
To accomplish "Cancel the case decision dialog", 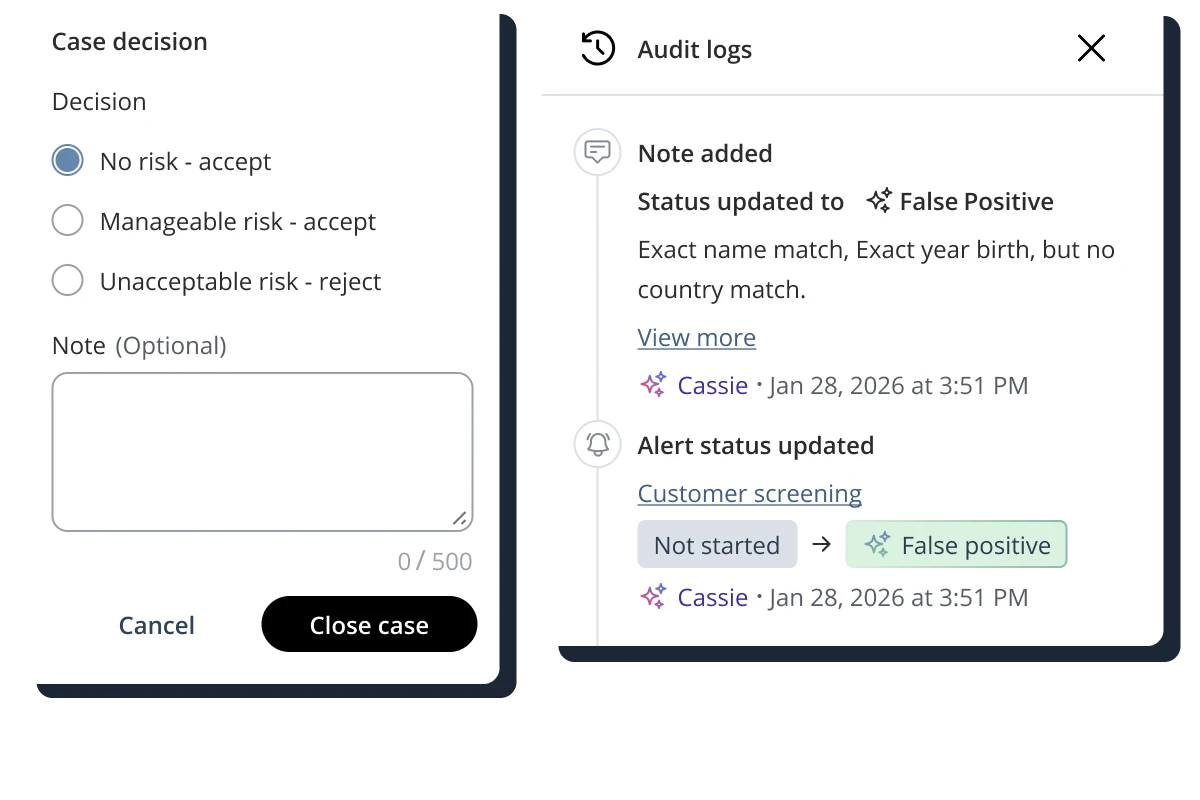I will pos(157,625).
